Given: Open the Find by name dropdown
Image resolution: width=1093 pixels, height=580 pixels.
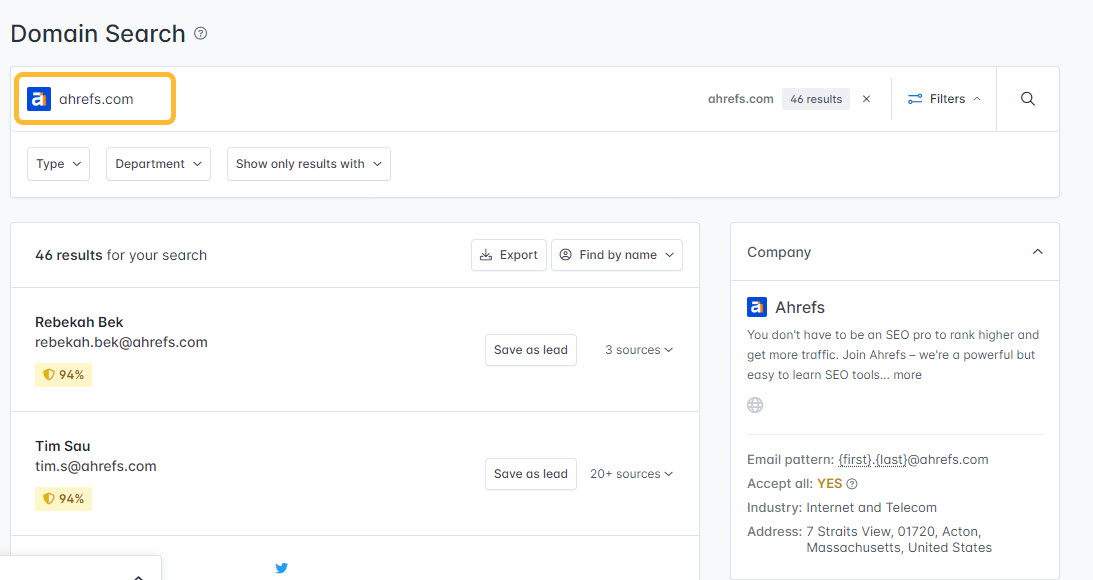Looking at the screenshot, I should click(x=617, y=255).
